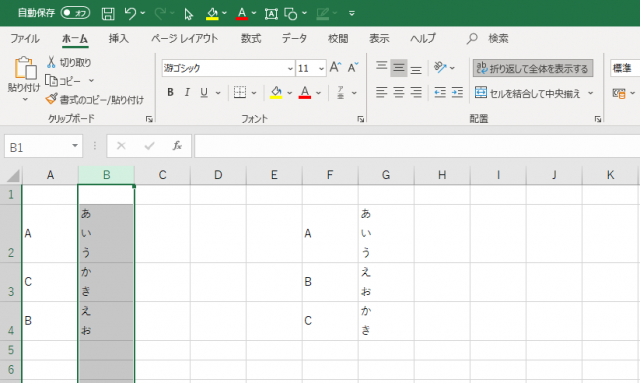
Task: Click the select objects pointer icon
Action: (x=188, y=14)
